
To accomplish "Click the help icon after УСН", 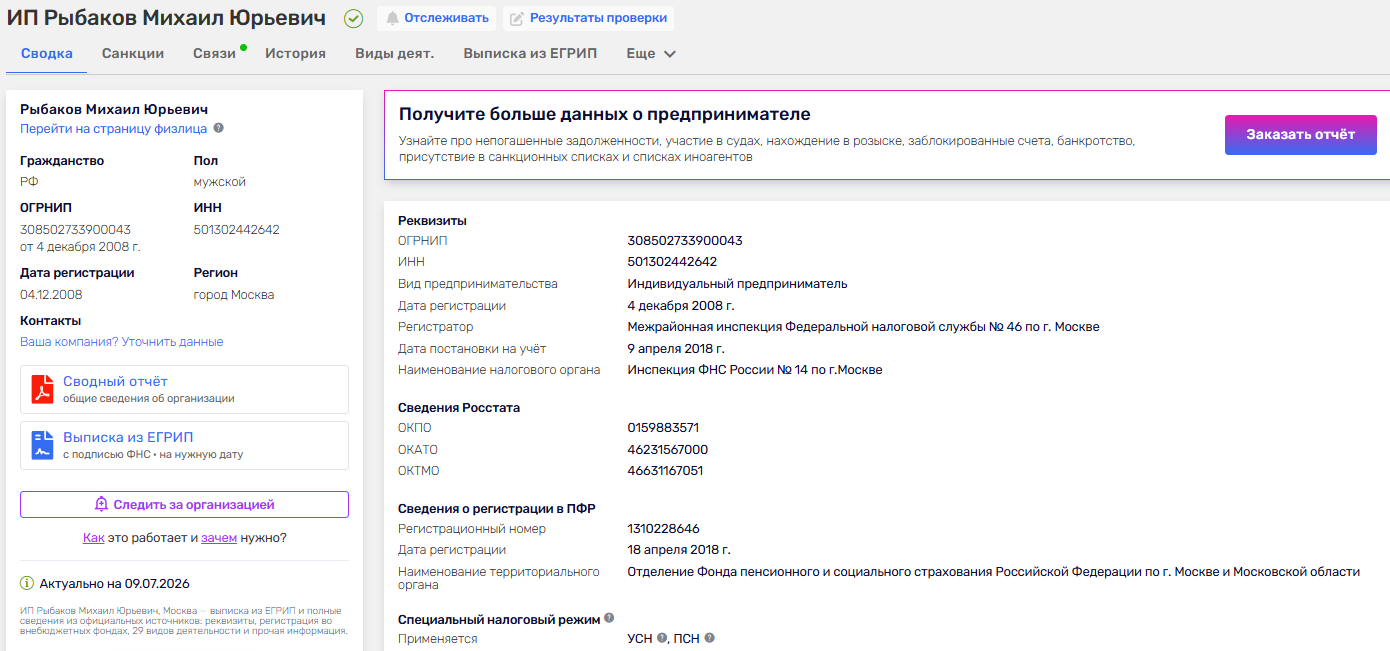I will [662, 638].
